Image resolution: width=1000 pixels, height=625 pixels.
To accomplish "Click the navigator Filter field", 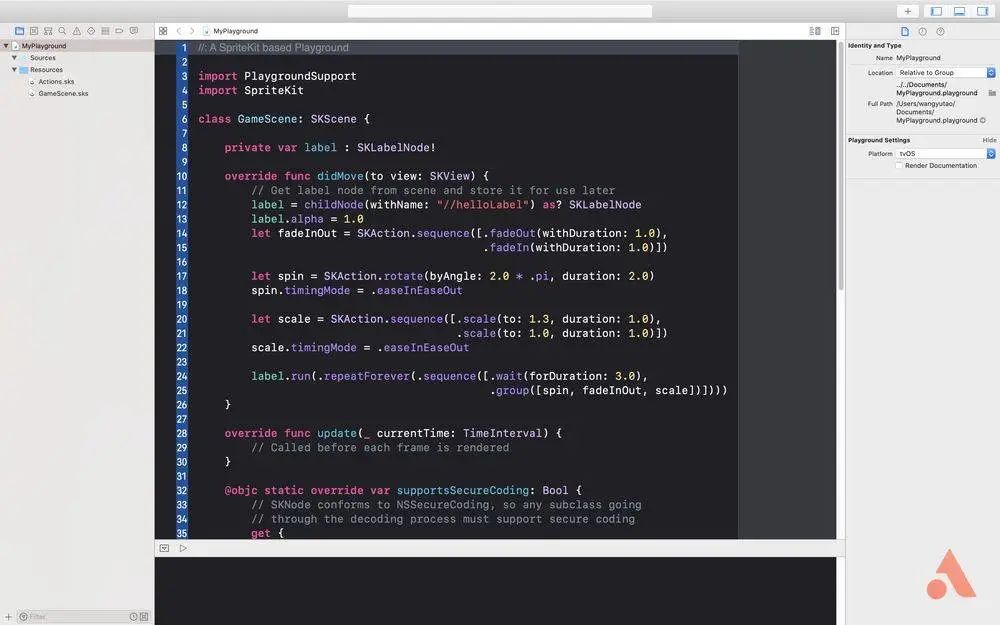I will coord(77,617).
